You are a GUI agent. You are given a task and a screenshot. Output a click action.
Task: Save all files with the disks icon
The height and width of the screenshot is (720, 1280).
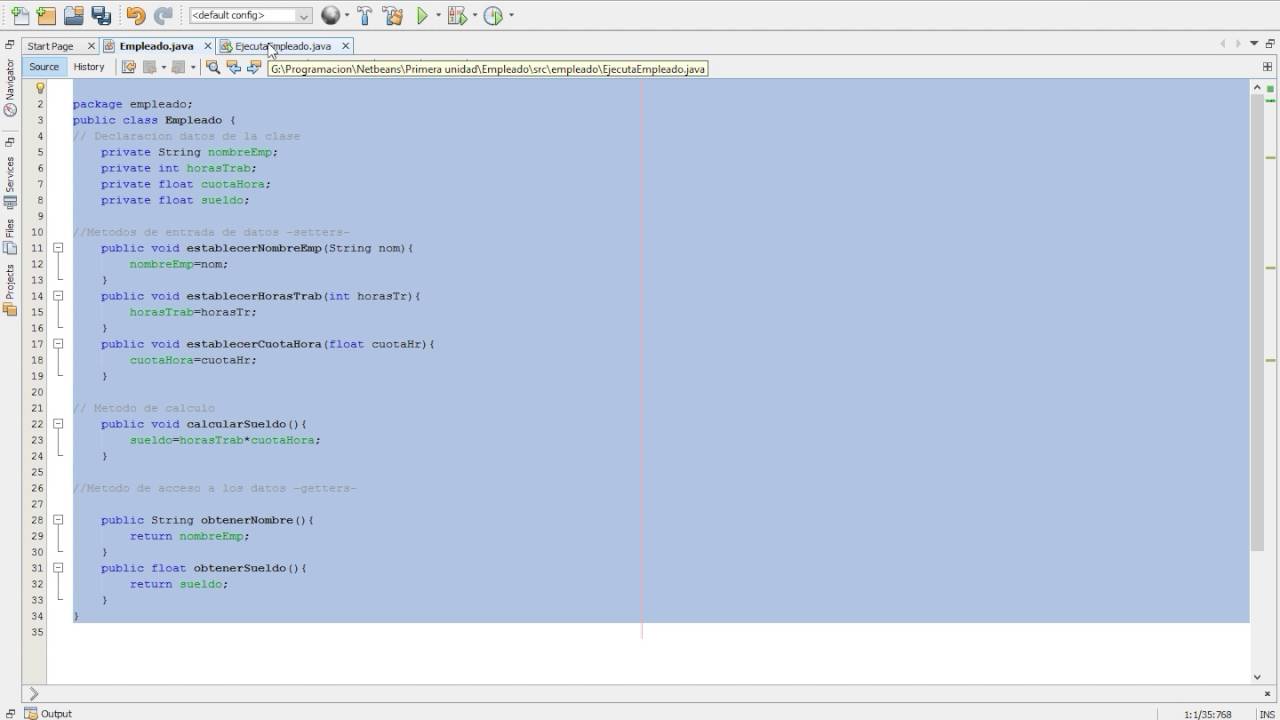[101, 15]
